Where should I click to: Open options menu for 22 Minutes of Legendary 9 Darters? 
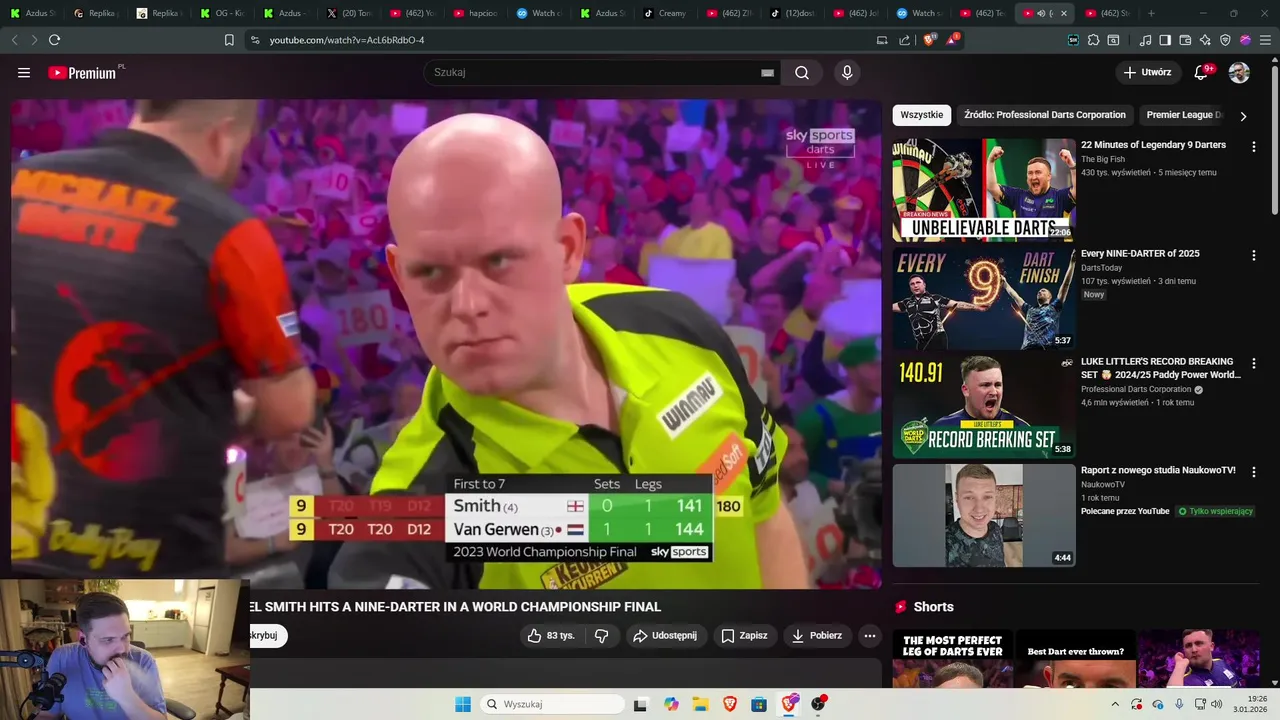[x=1253, y=146]
